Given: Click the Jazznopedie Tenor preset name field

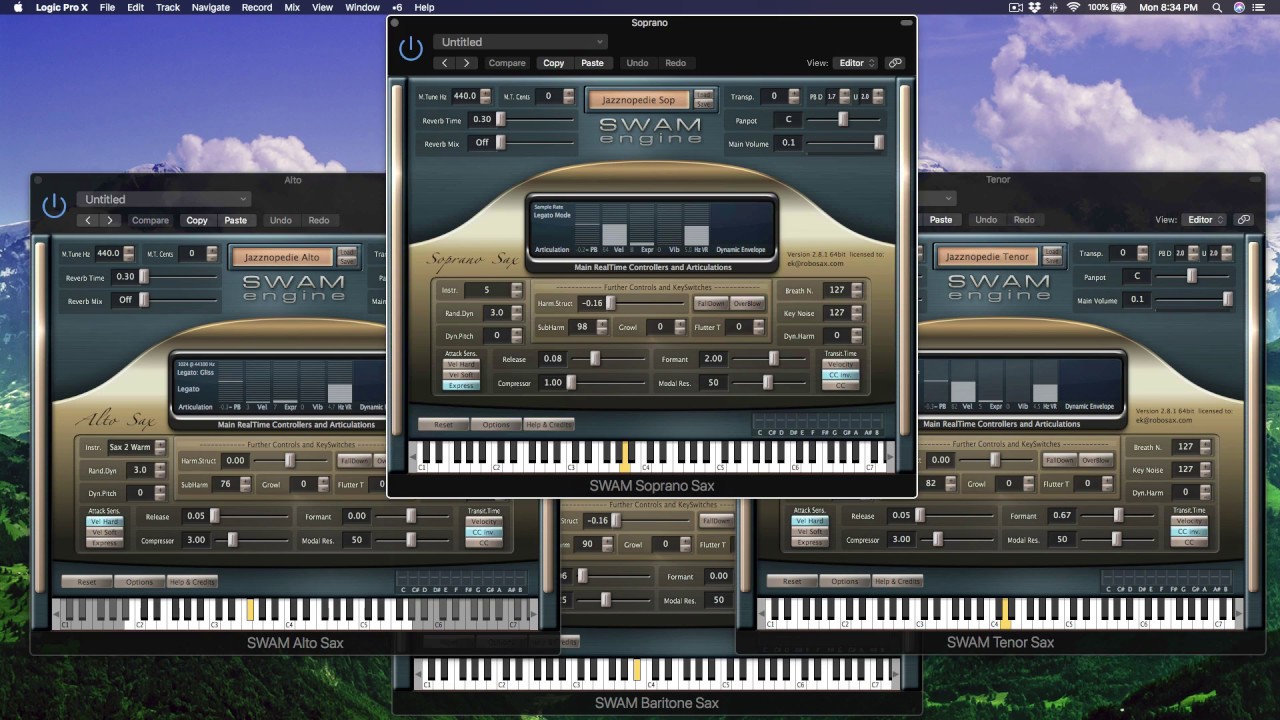Looking at the screenshot, I should point(988,257).
